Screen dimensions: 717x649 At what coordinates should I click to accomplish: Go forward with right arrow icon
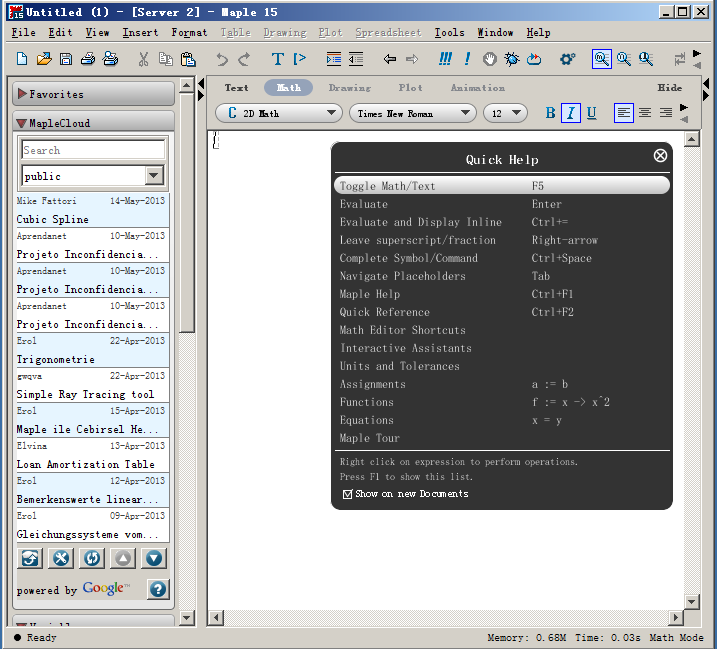[x=412, y=59]
